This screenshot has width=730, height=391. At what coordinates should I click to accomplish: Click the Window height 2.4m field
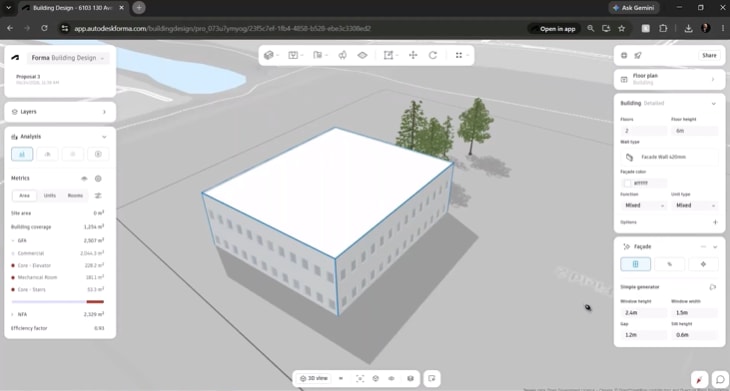644,313
